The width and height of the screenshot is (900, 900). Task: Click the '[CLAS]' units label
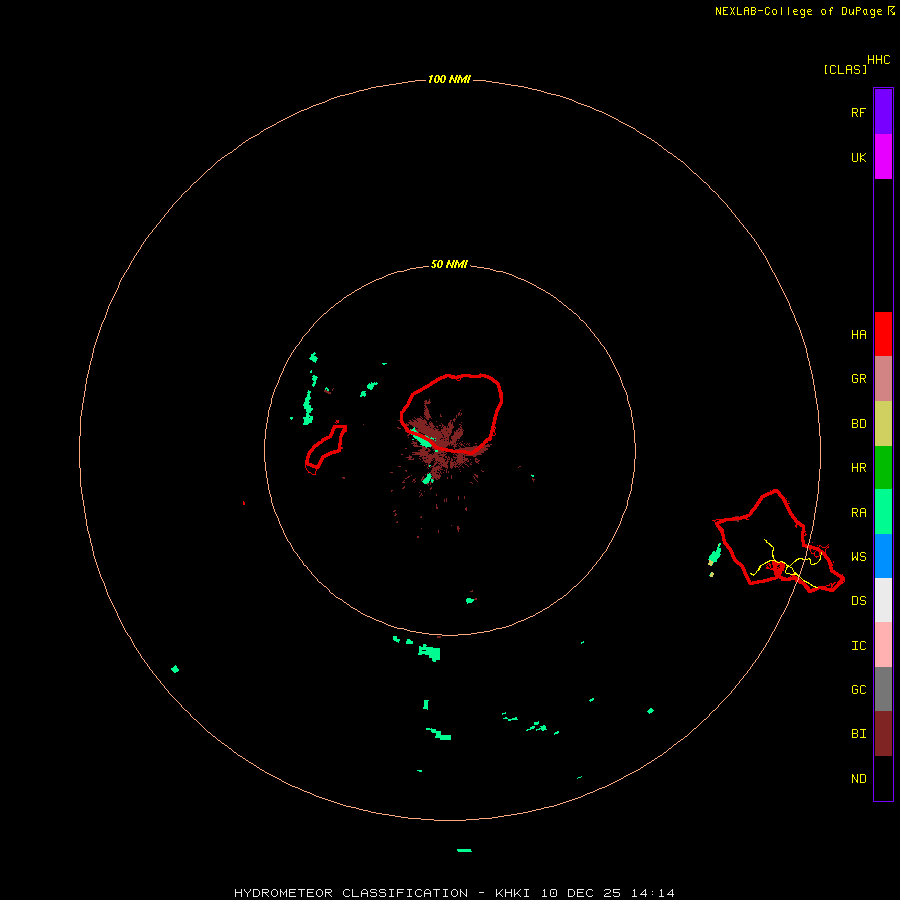(x=845, y=69)
